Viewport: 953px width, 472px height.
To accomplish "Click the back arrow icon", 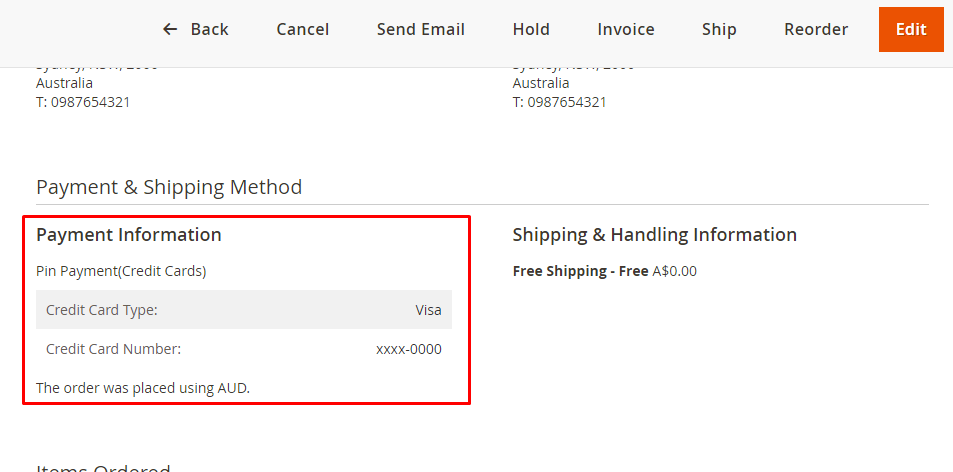I will pos(170,30).
